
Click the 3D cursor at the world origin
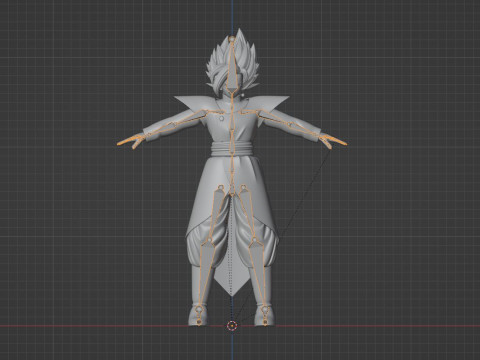[232, 326]
